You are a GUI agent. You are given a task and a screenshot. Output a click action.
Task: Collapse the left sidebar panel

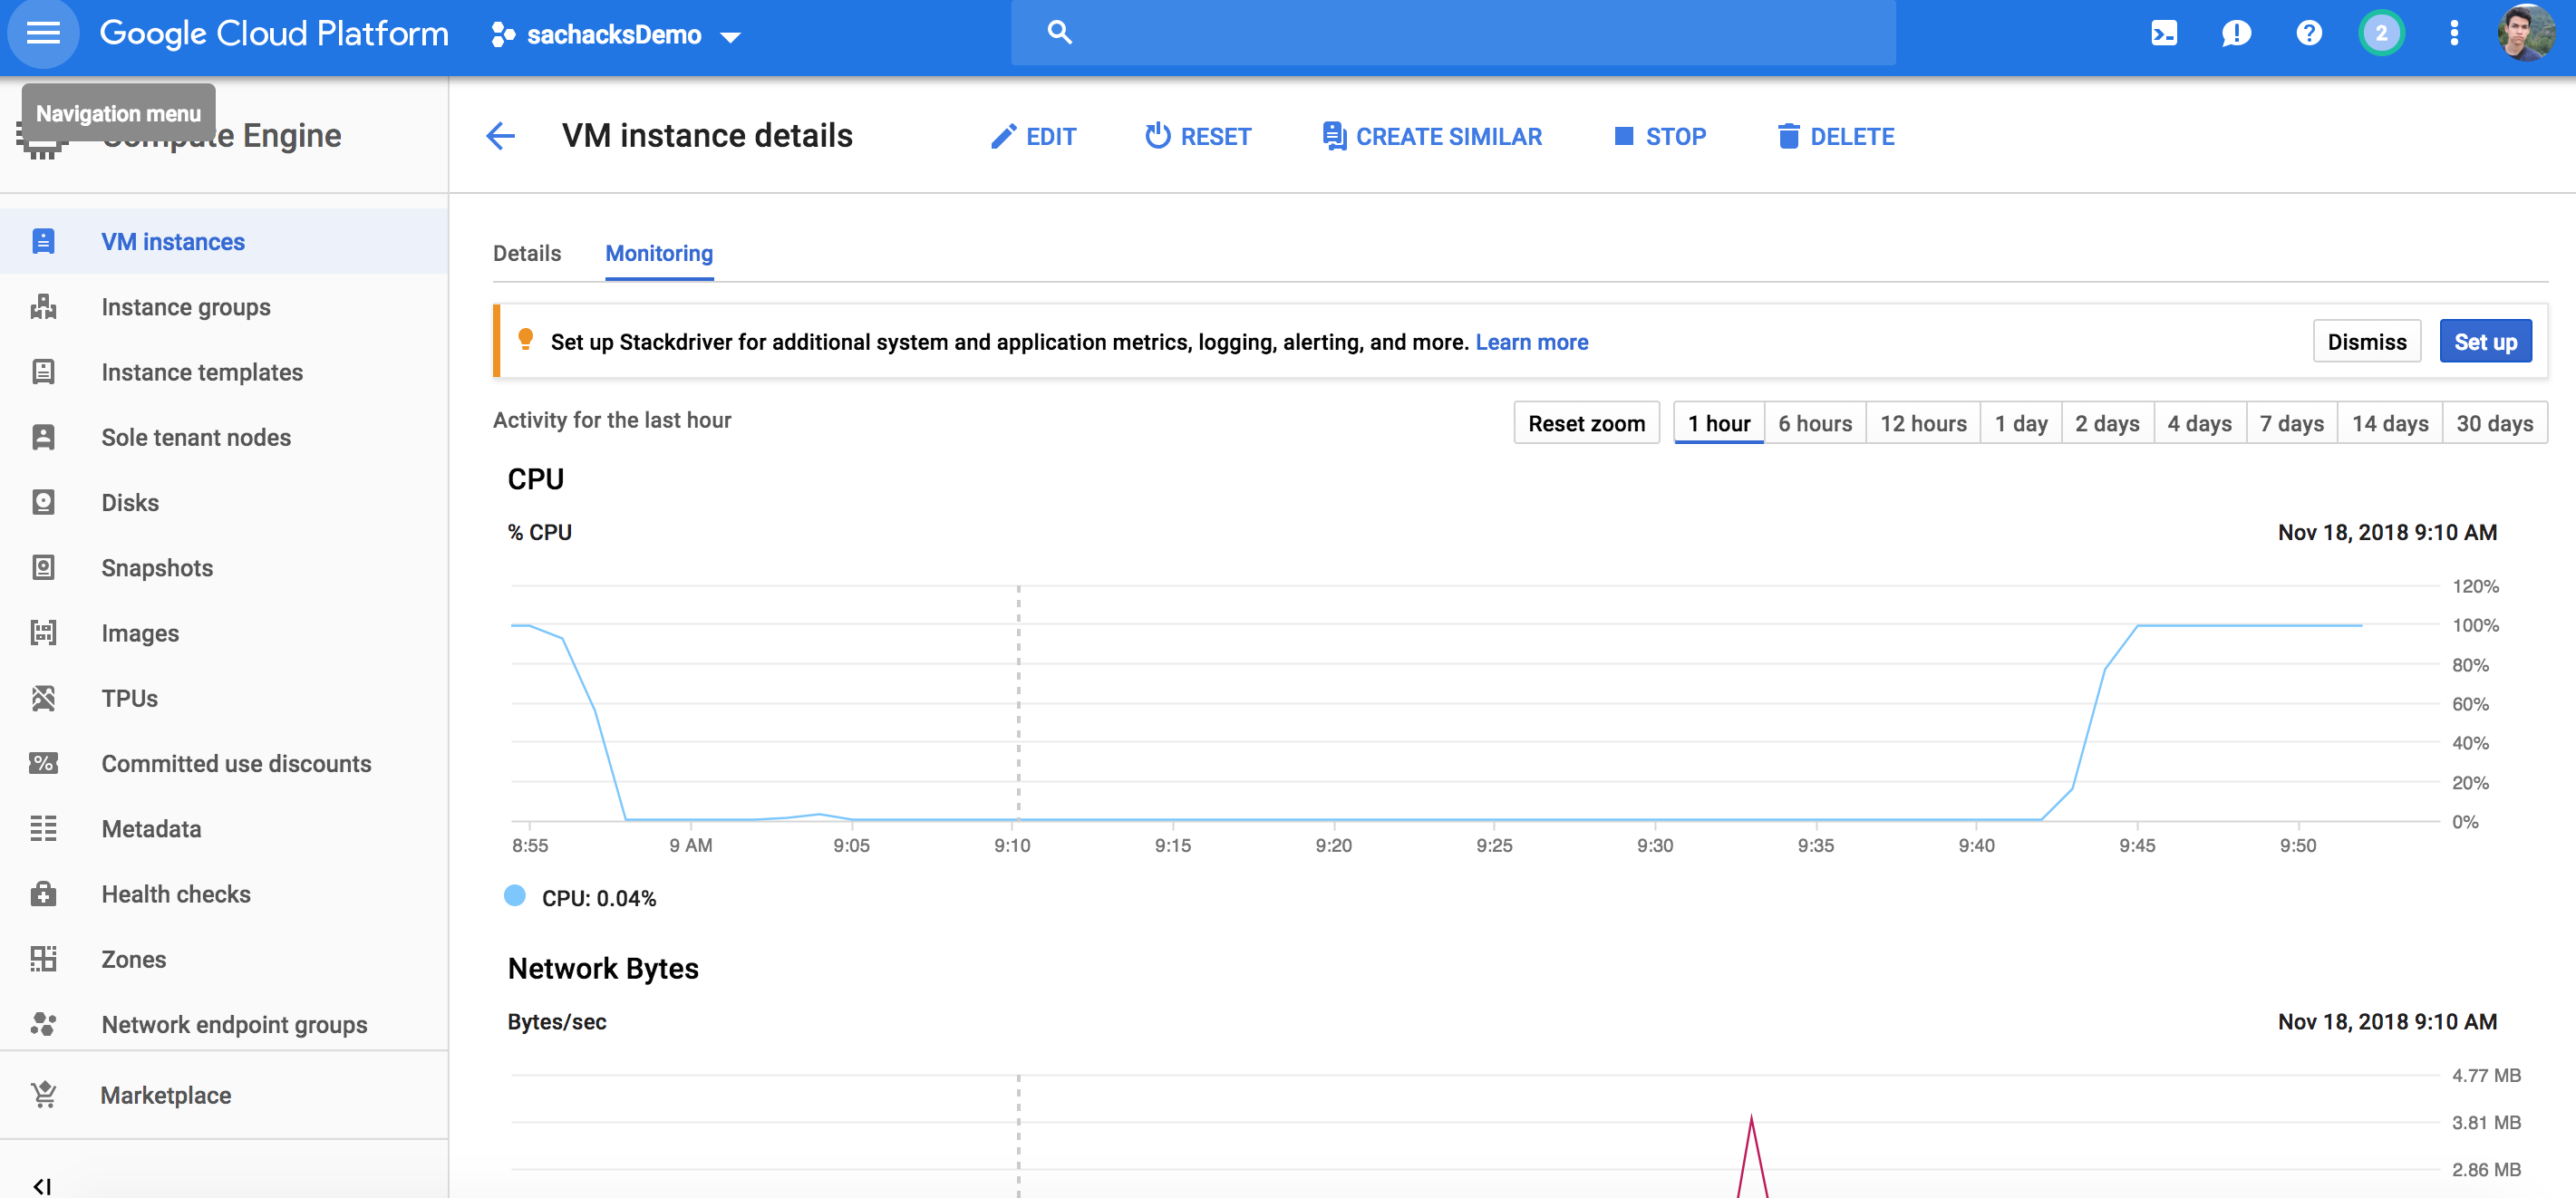[x=41, y=1186]
